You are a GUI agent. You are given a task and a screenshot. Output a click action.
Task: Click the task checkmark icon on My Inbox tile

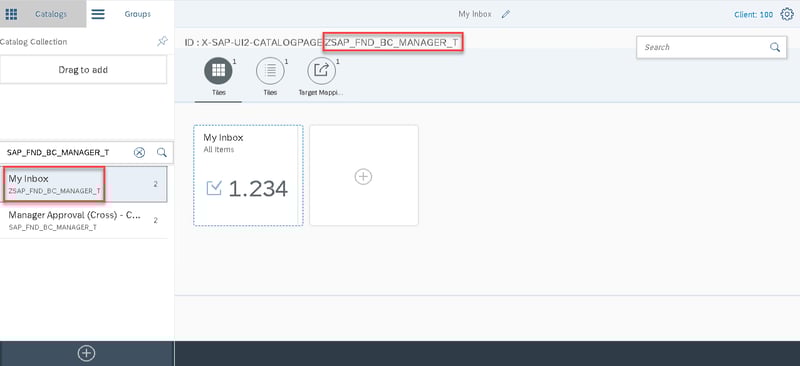click(214, 188)
